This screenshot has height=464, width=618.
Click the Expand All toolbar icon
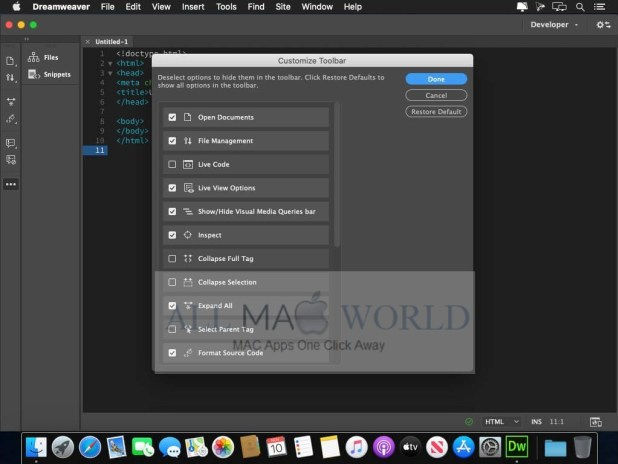tap(10, 102)
